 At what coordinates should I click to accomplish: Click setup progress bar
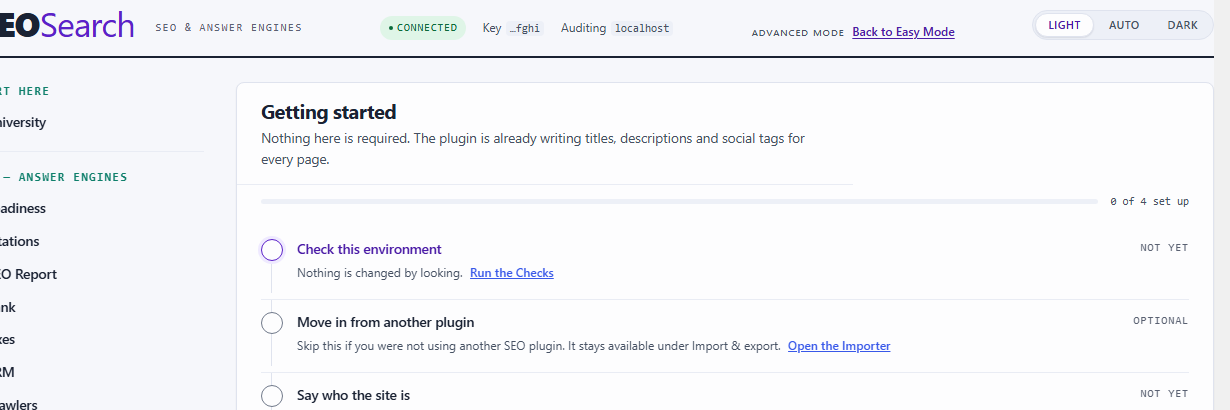click(679, 201)
